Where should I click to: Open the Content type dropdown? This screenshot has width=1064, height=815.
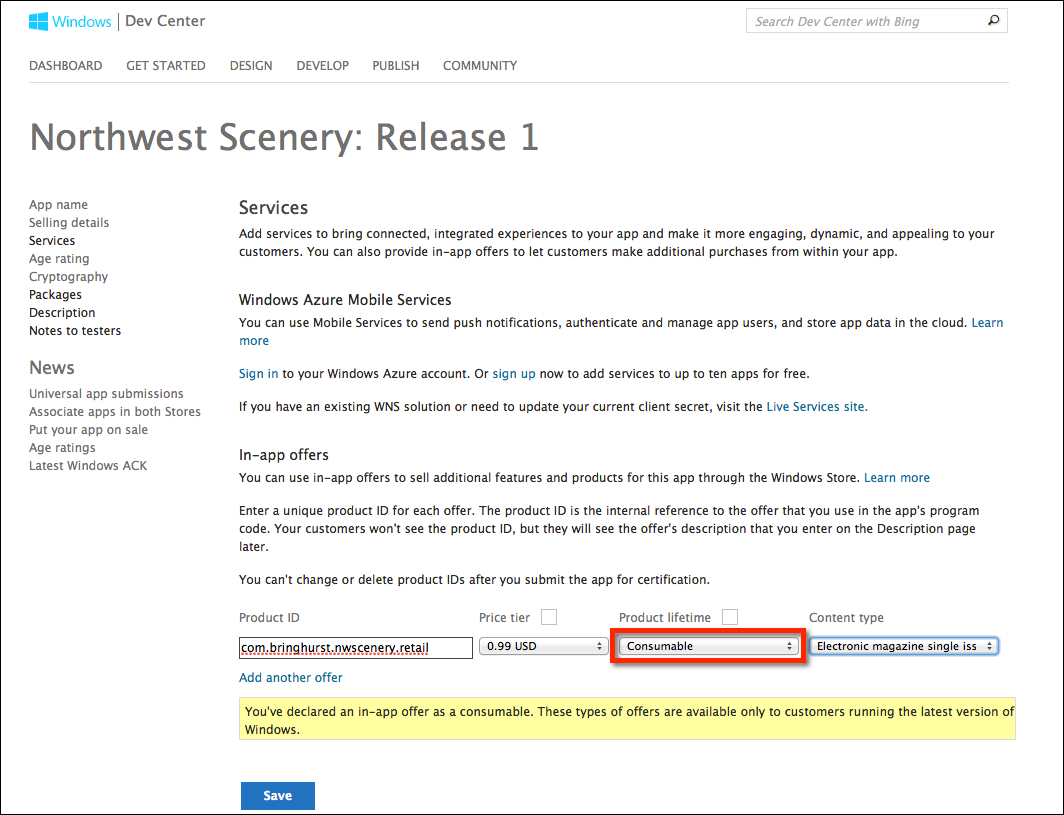pyautogui.click(x=903, y=646)
